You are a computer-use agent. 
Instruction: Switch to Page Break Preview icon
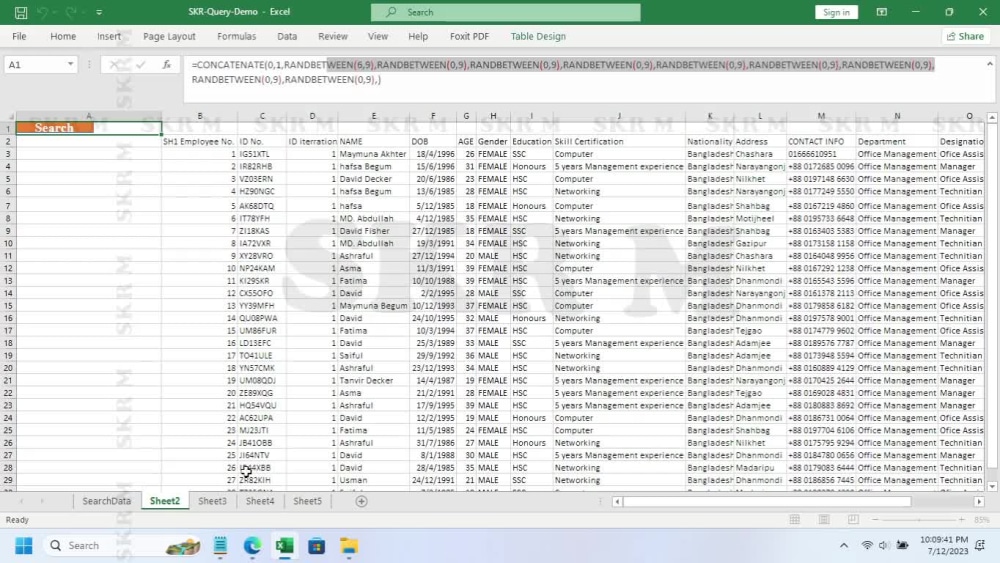point(853,520)
